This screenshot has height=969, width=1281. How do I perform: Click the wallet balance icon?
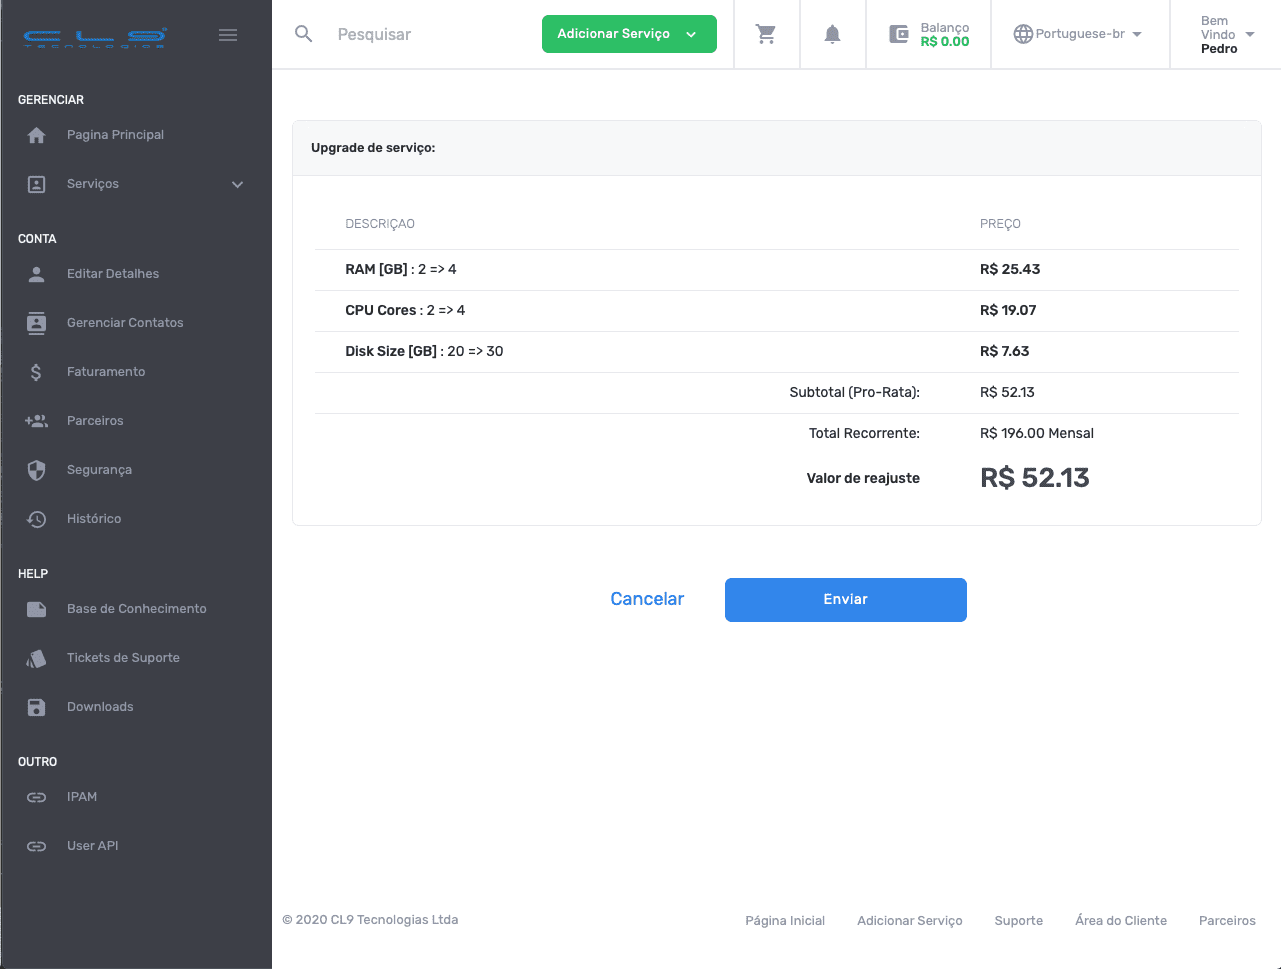coord(899,34)
